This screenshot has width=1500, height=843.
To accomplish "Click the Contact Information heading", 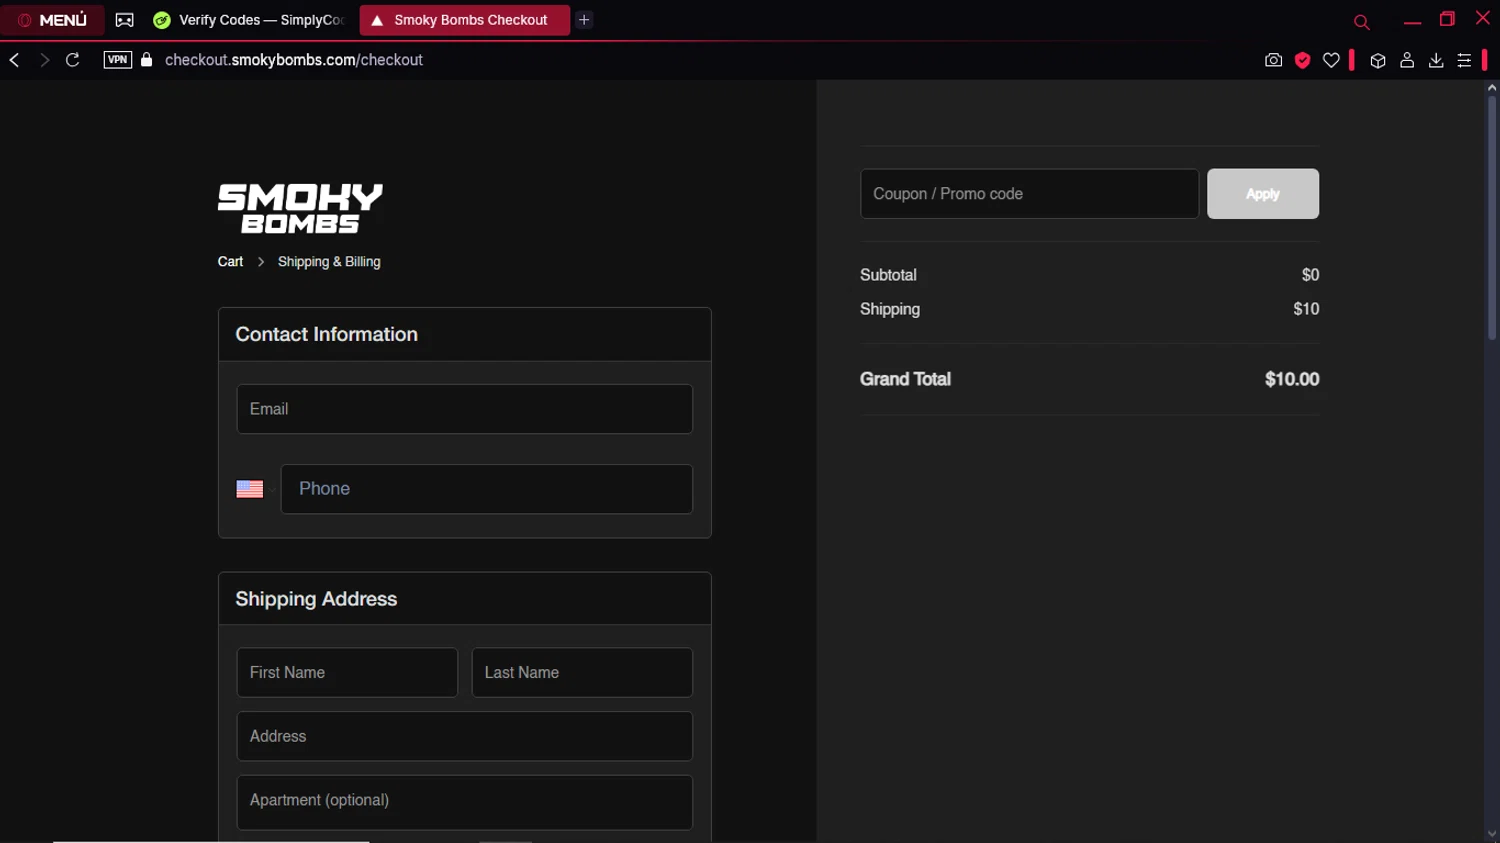I will (327, 335).
